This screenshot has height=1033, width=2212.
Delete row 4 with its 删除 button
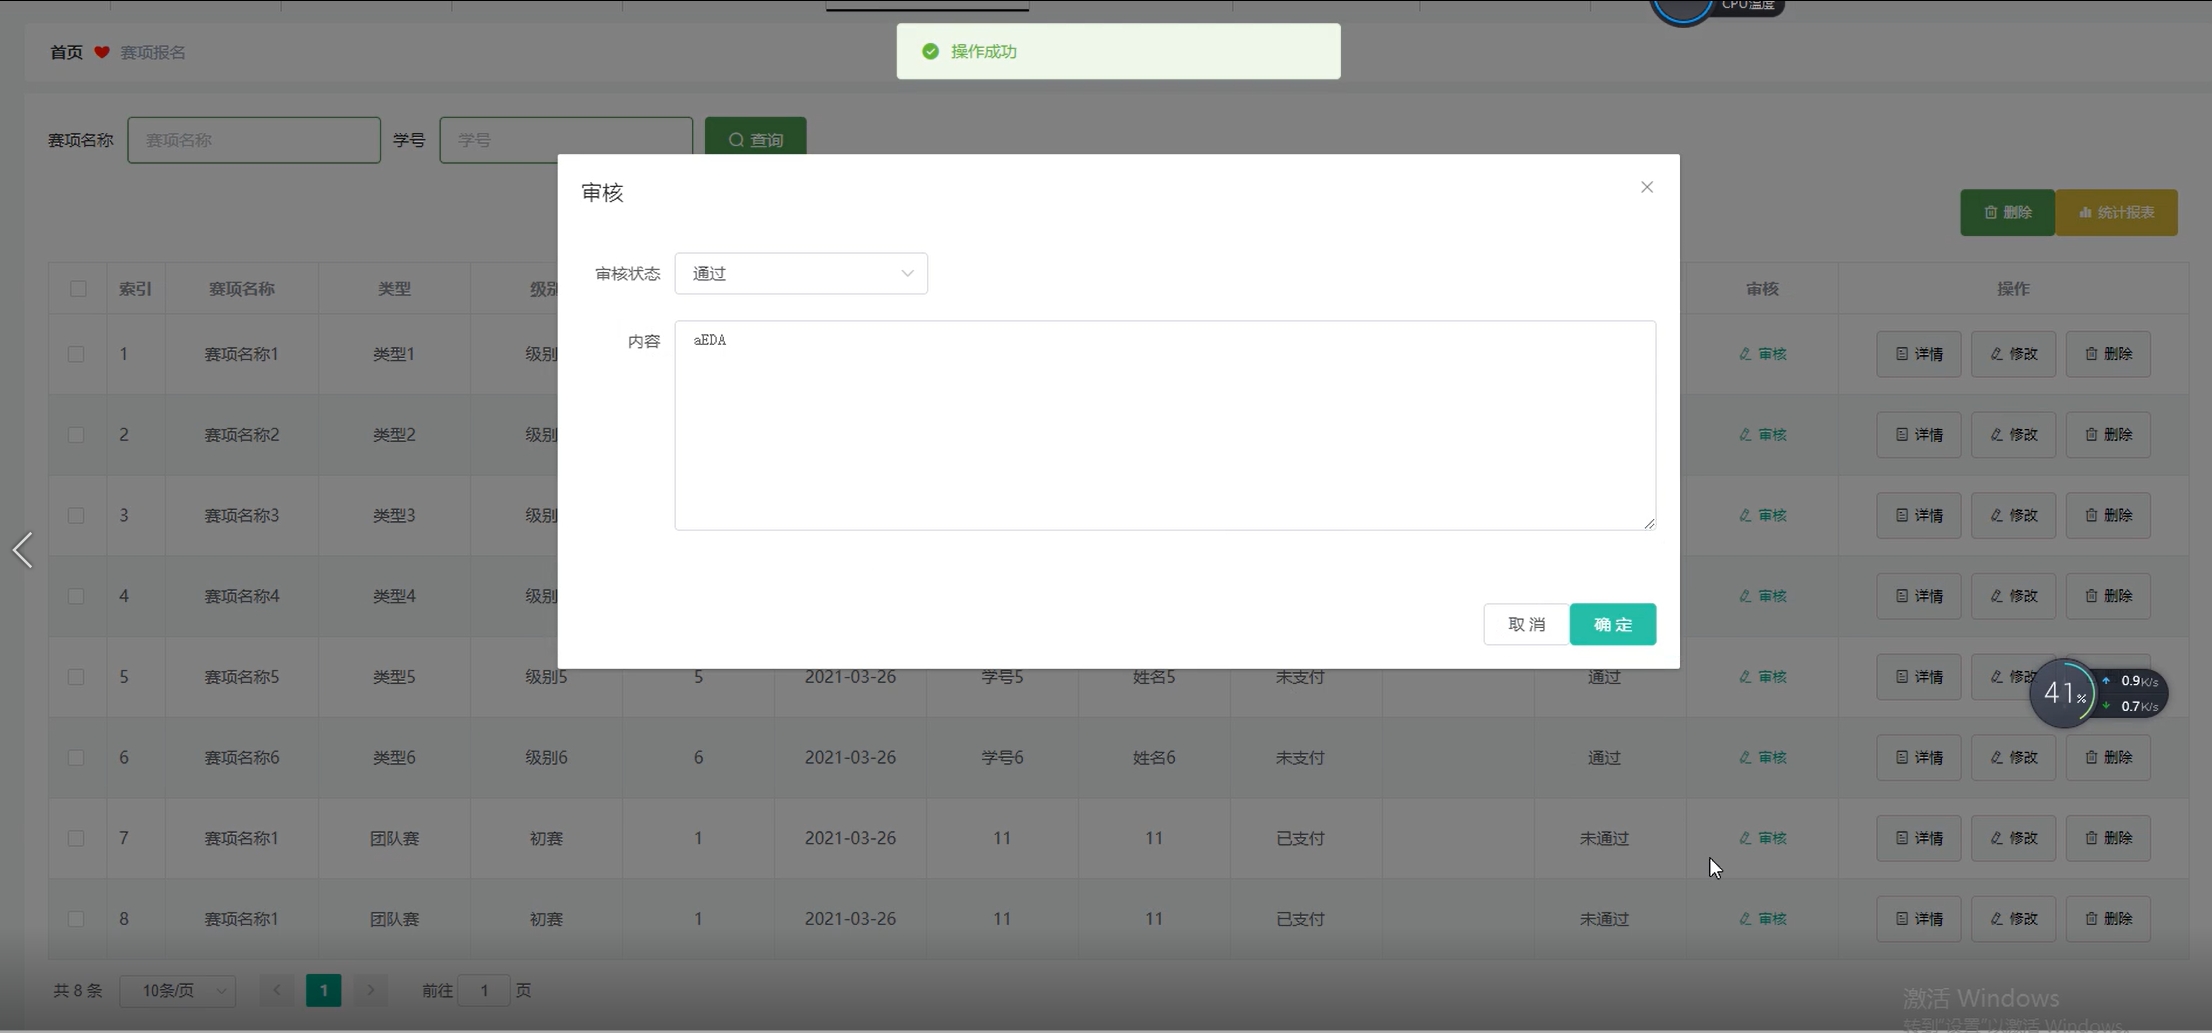point(2108,596)
